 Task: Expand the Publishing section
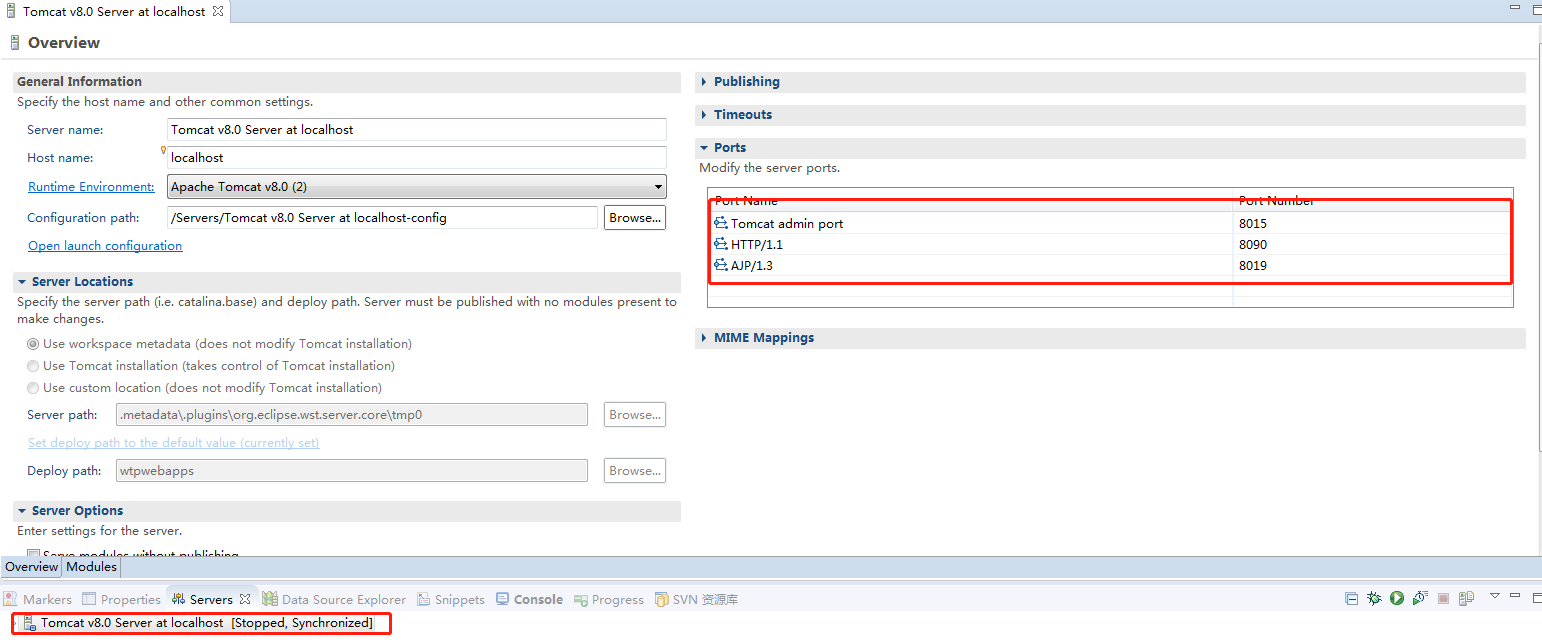[x=704, y=82]
